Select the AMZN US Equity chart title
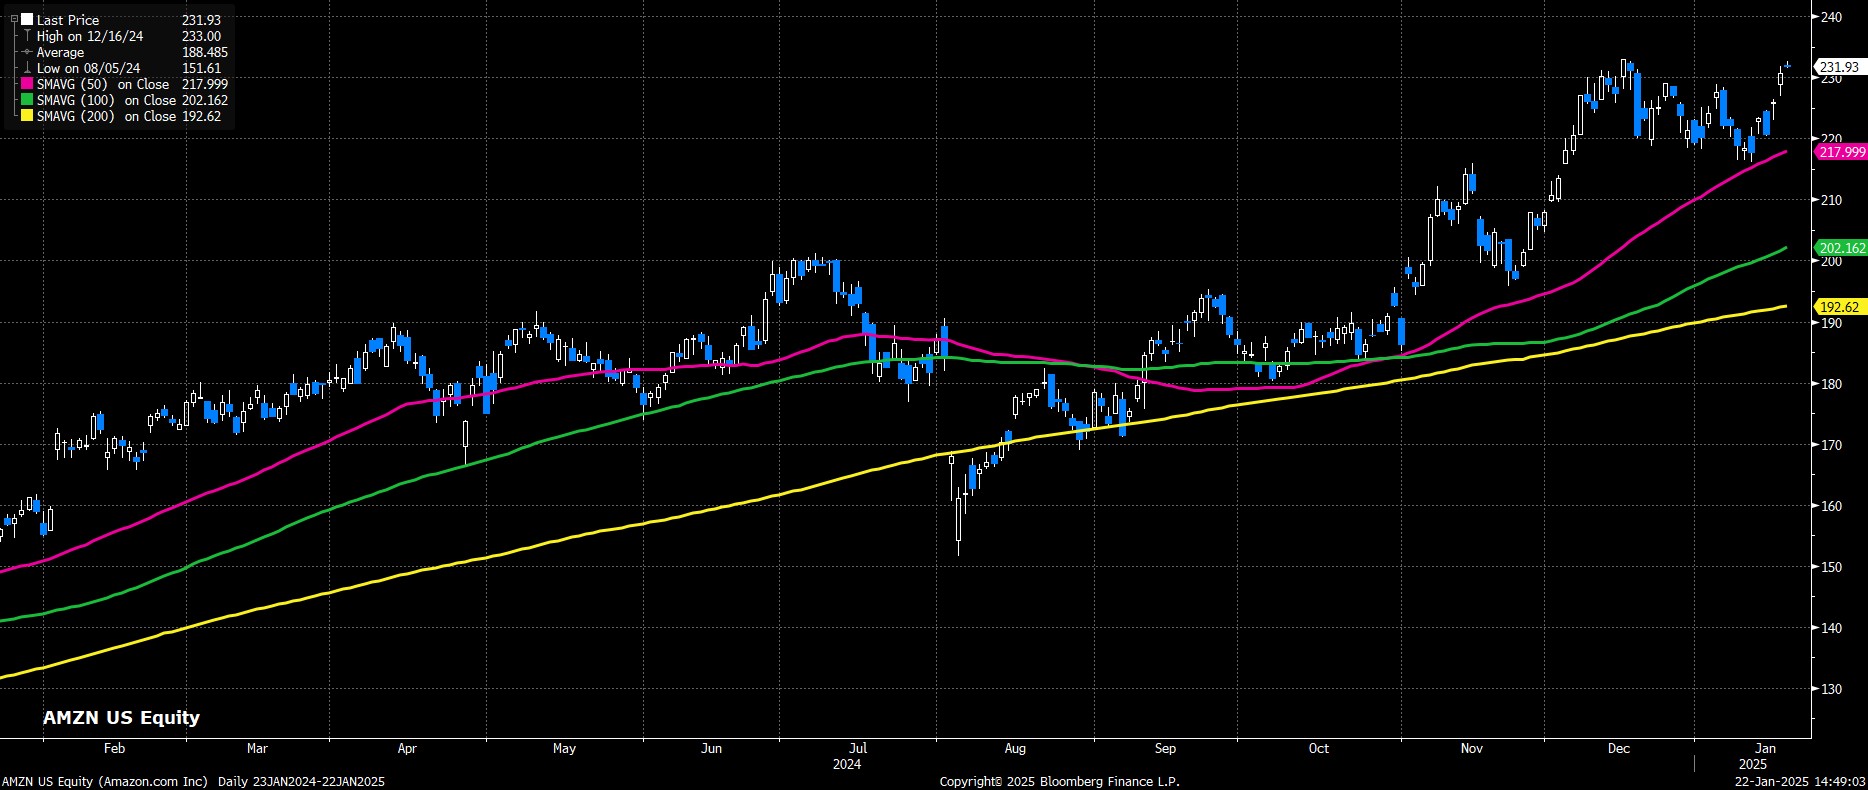 121,717
